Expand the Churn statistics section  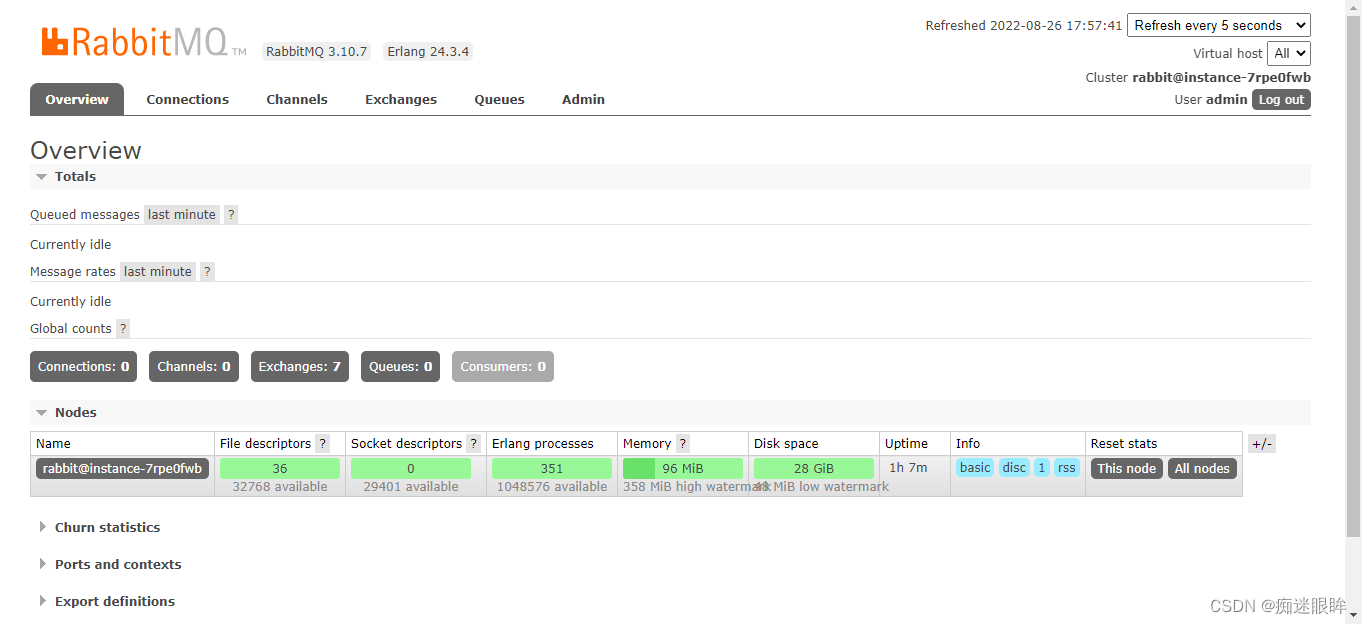coord(107,527)
